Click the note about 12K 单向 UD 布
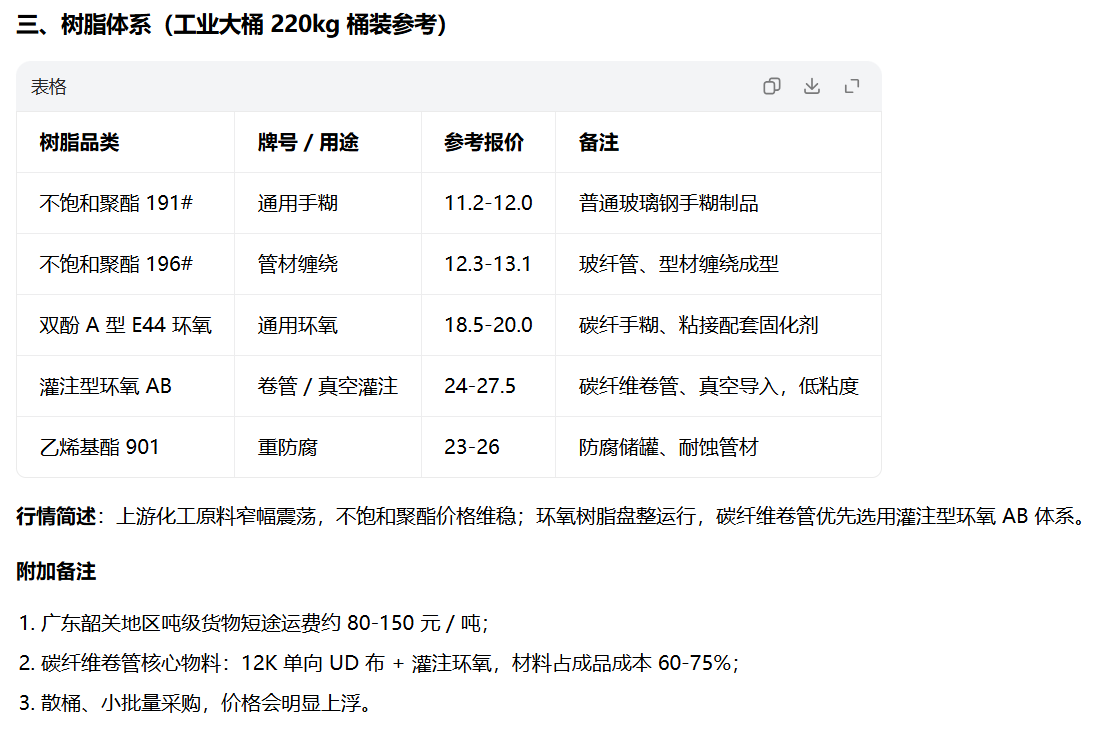1099x735 pixels. click(378, 663)
